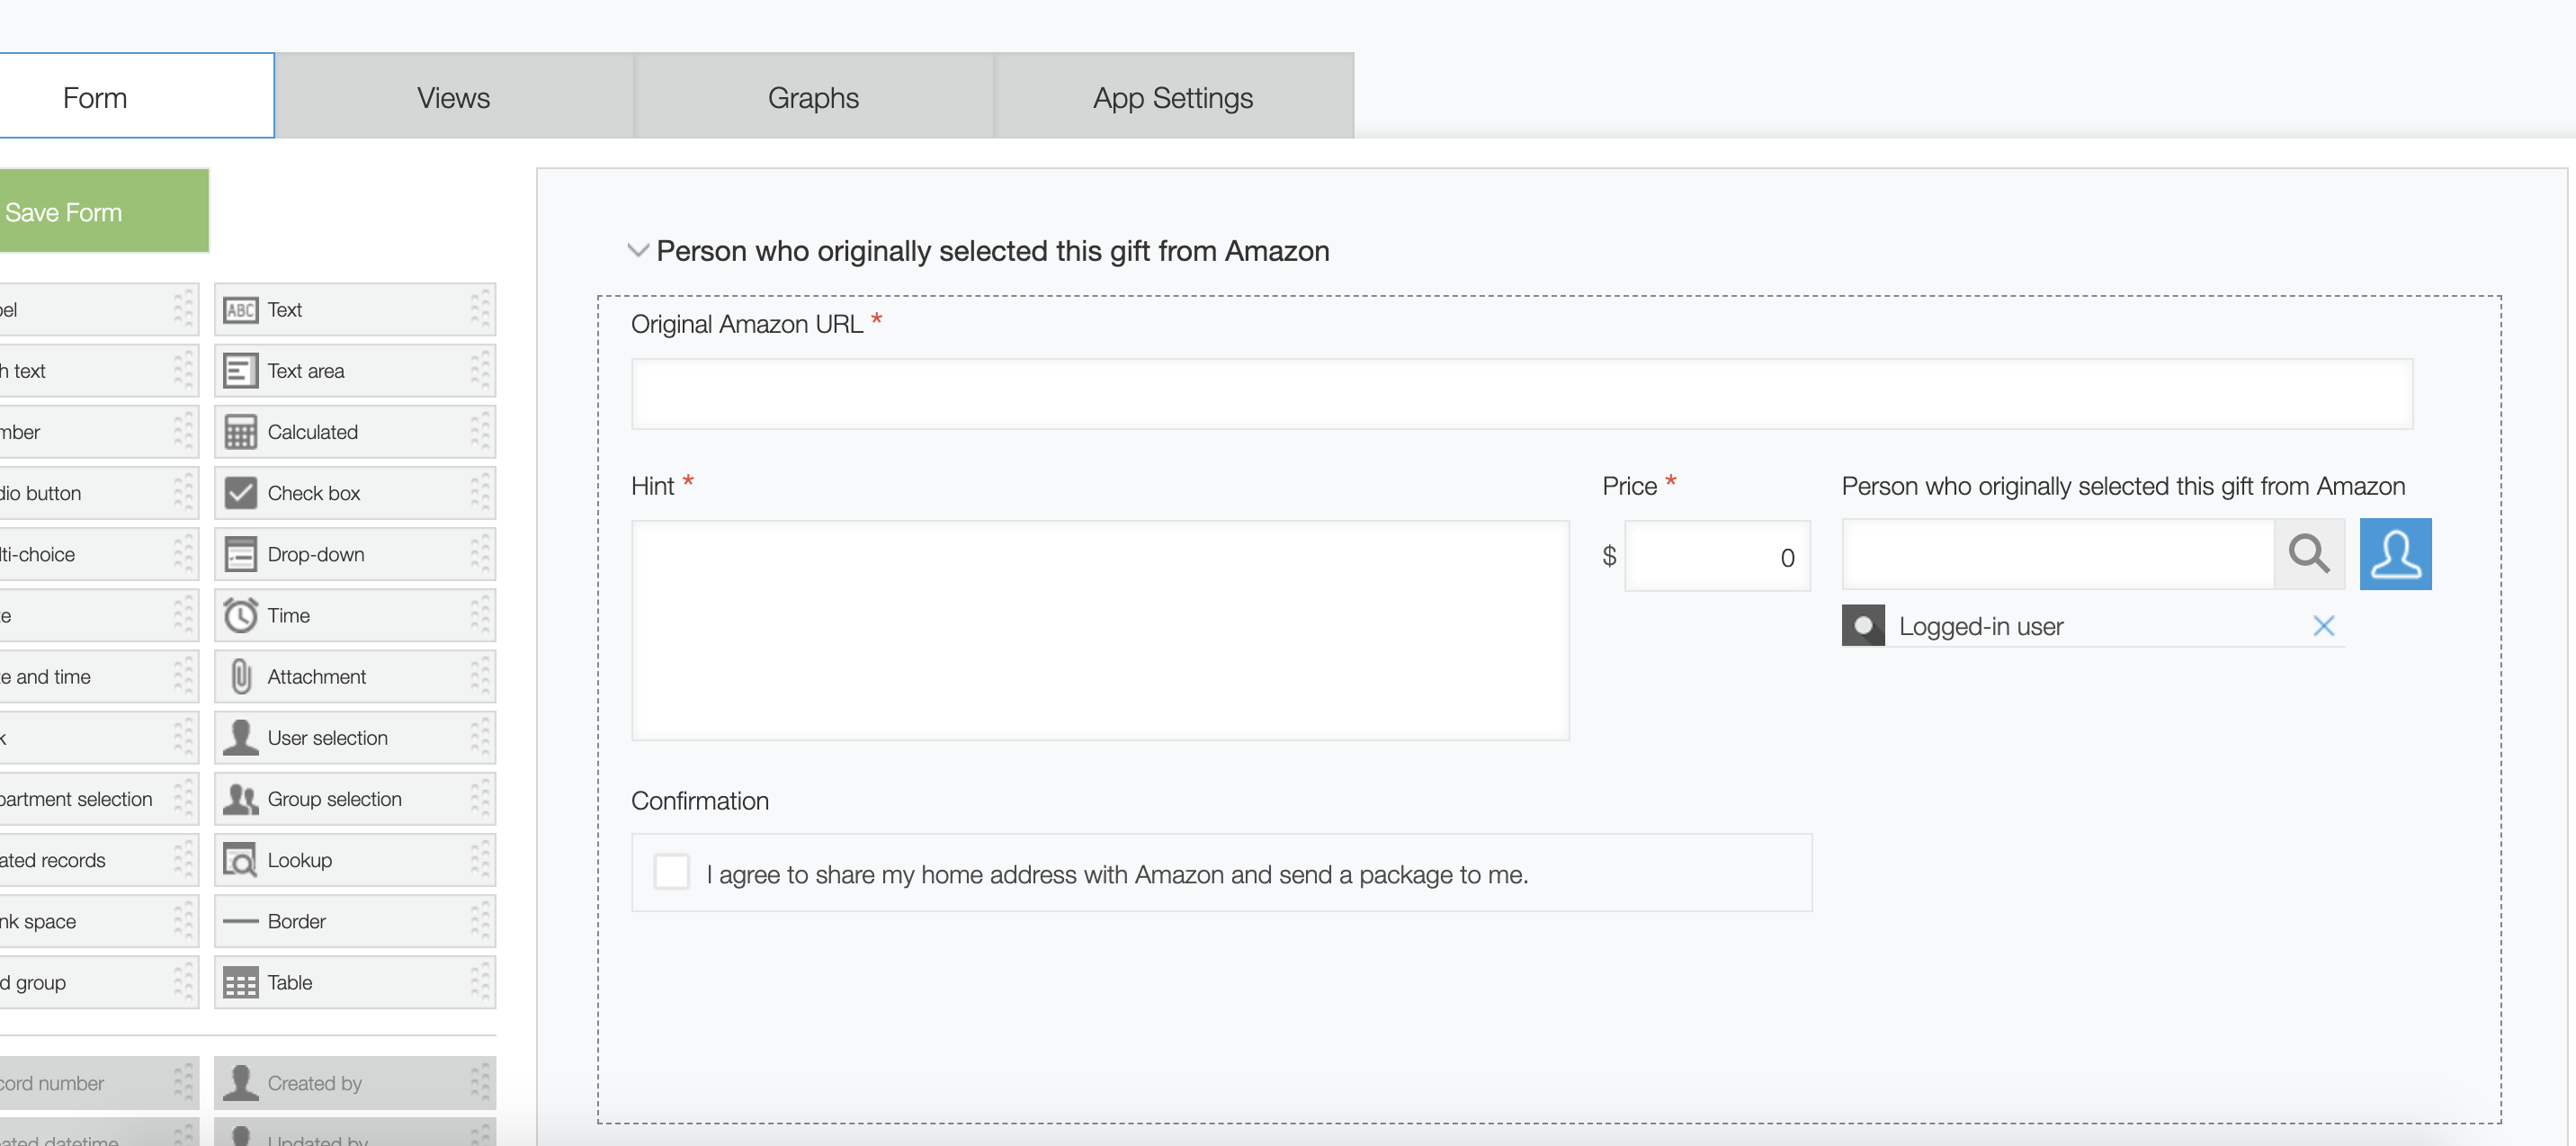Viewport: 2576px width, 1146px height.
Task: Select the Table field grid icon
Action: pyautogui.click(x=240, y=983)
